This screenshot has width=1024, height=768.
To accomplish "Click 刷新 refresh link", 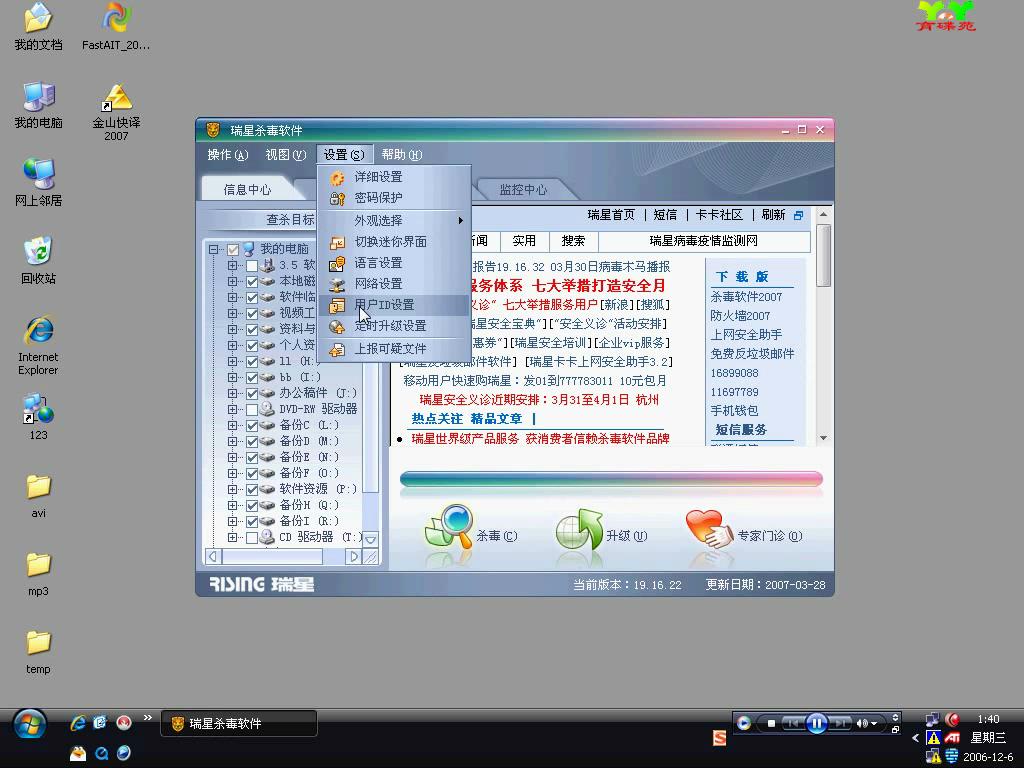I will point(773,215).
